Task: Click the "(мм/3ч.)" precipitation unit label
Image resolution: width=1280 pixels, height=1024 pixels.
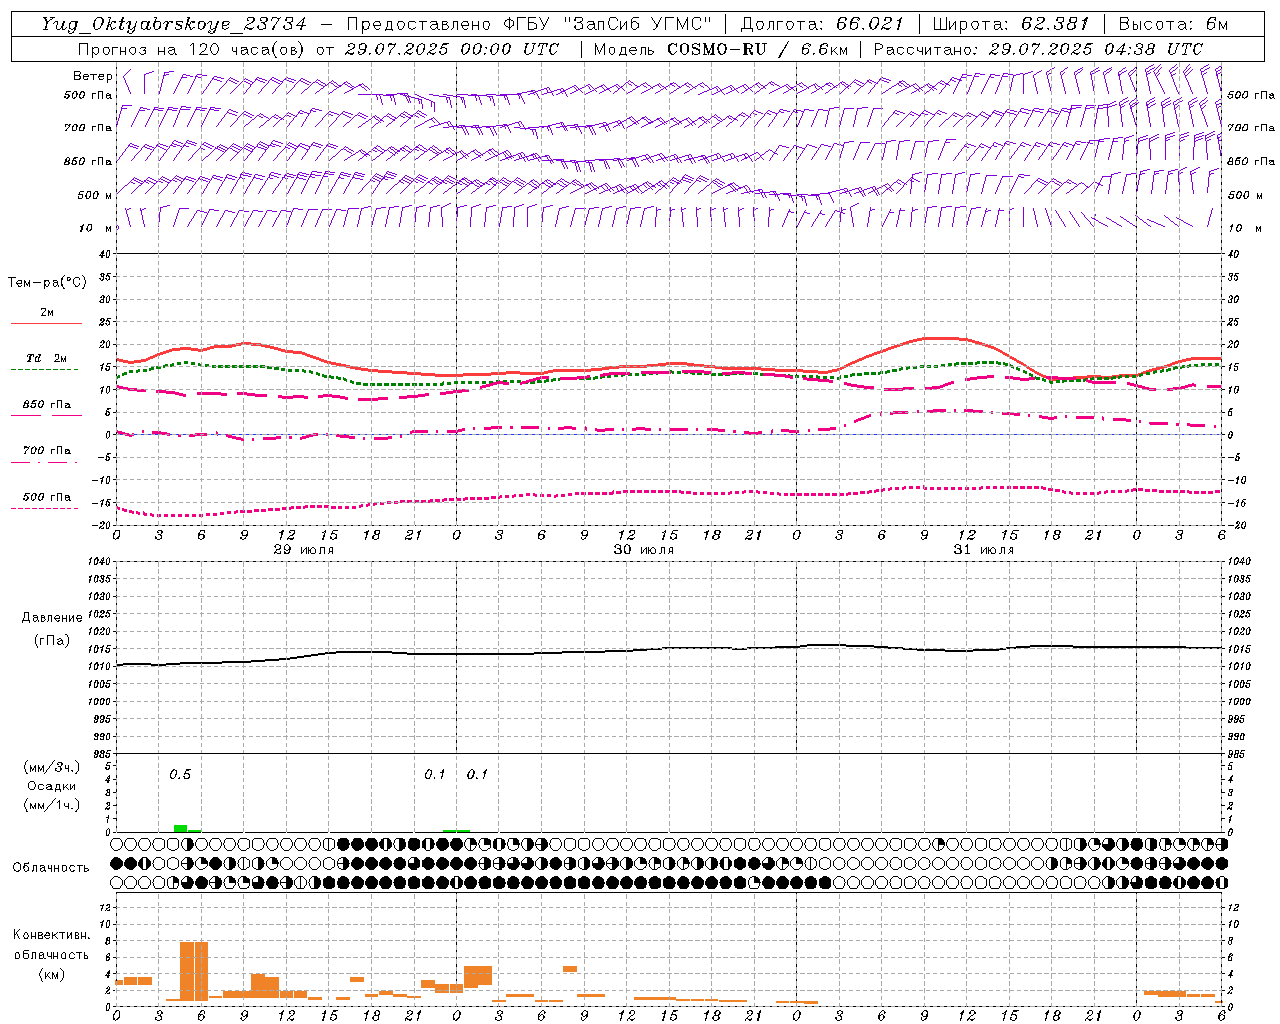Action: point(52,767)
